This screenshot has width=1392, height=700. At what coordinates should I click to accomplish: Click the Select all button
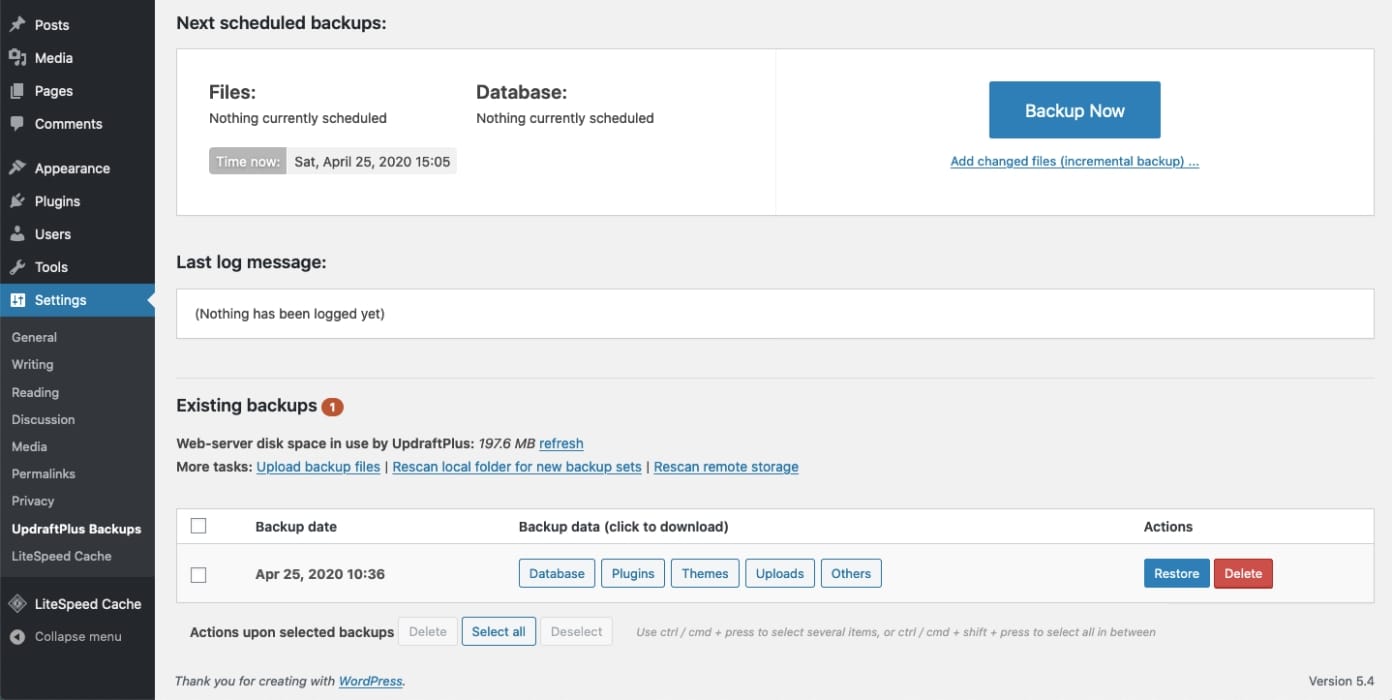(x=499, y=631)
